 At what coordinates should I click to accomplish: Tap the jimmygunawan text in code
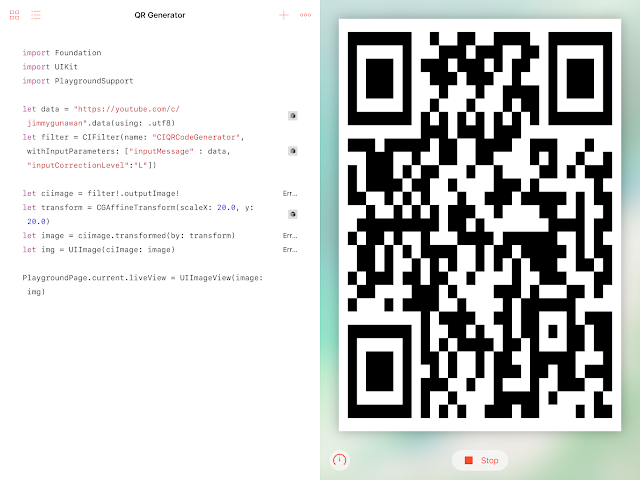point(55,123)
